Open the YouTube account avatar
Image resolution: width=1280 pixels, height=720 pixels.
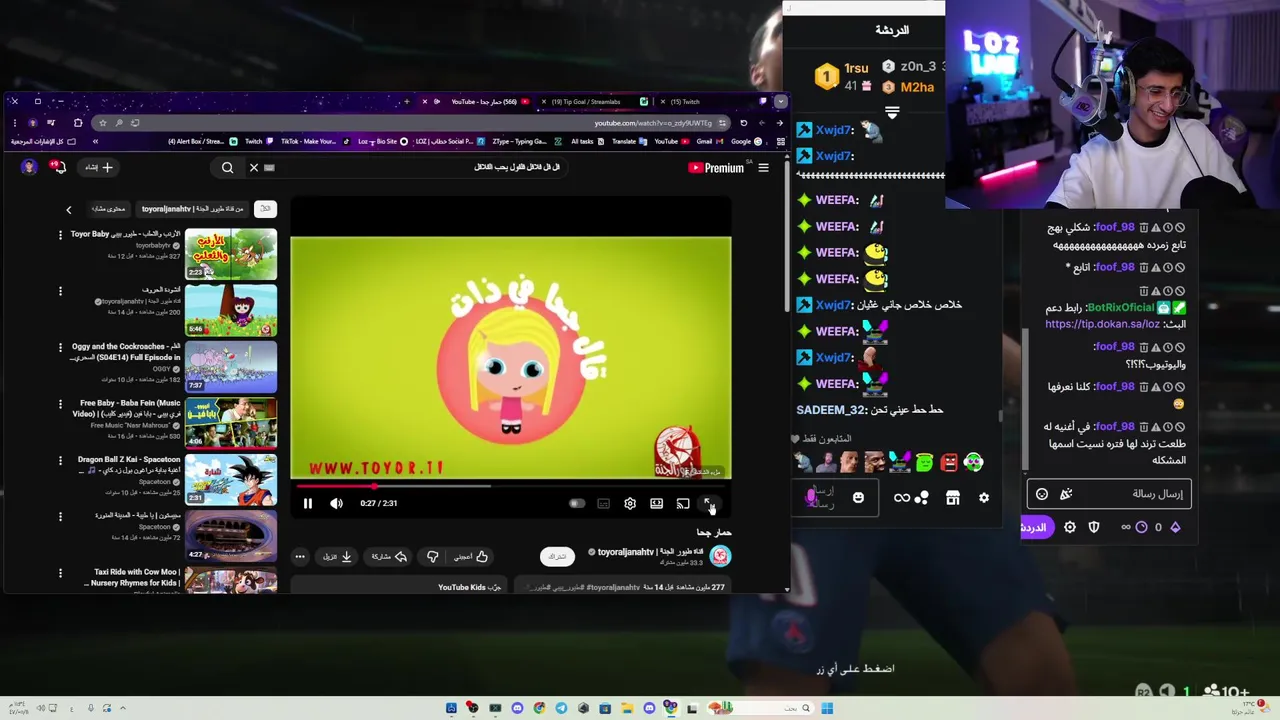pyautogui.click(x=29, y=168)
